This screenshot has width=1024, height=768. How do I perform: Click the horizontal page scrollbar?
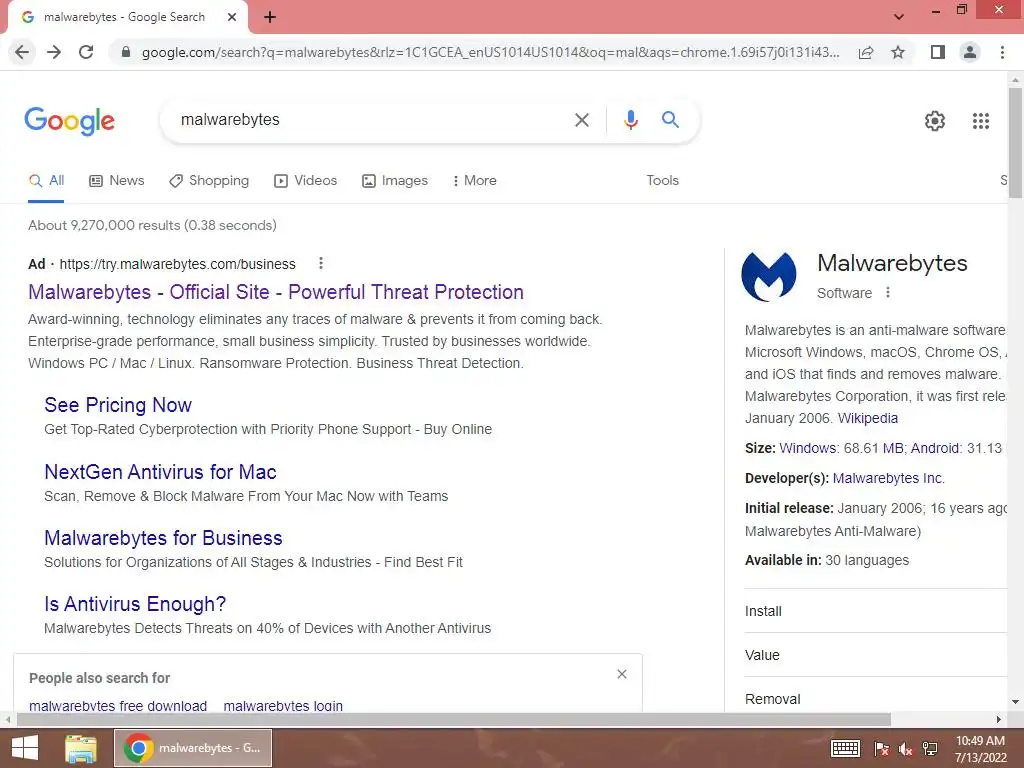[453, 719]
